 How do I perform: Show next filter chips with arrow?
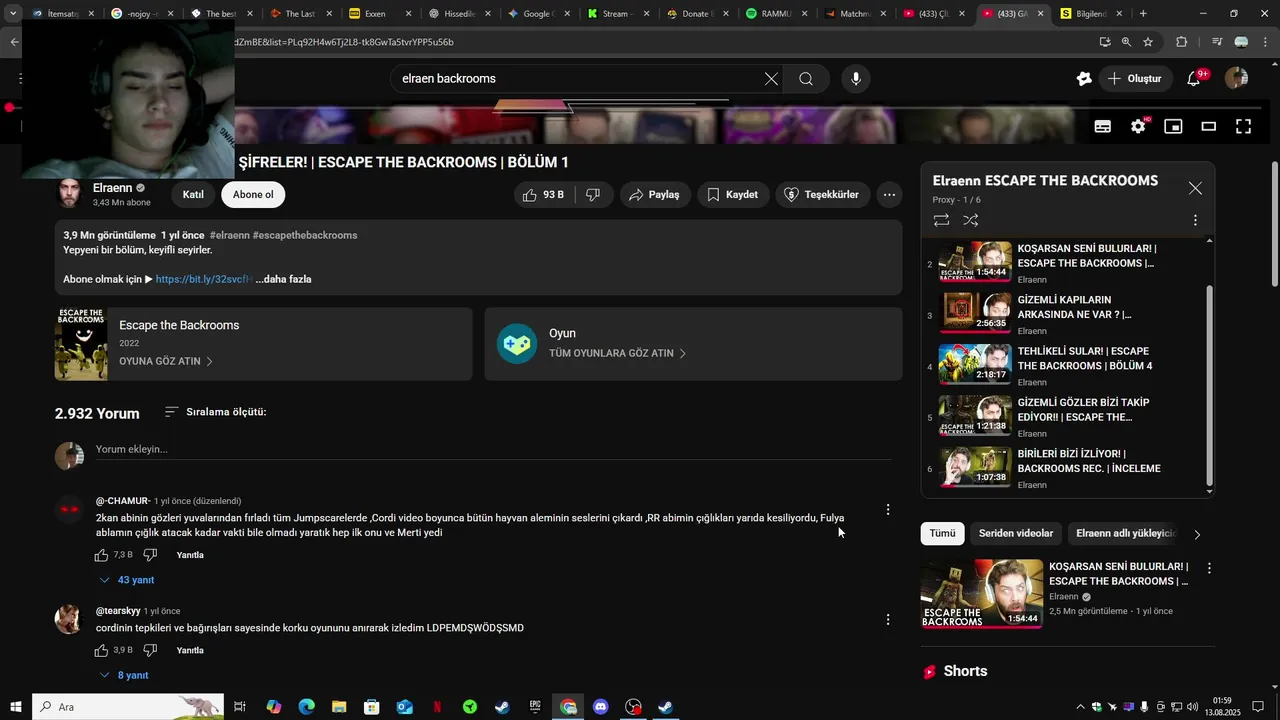tap(1197, 534)
